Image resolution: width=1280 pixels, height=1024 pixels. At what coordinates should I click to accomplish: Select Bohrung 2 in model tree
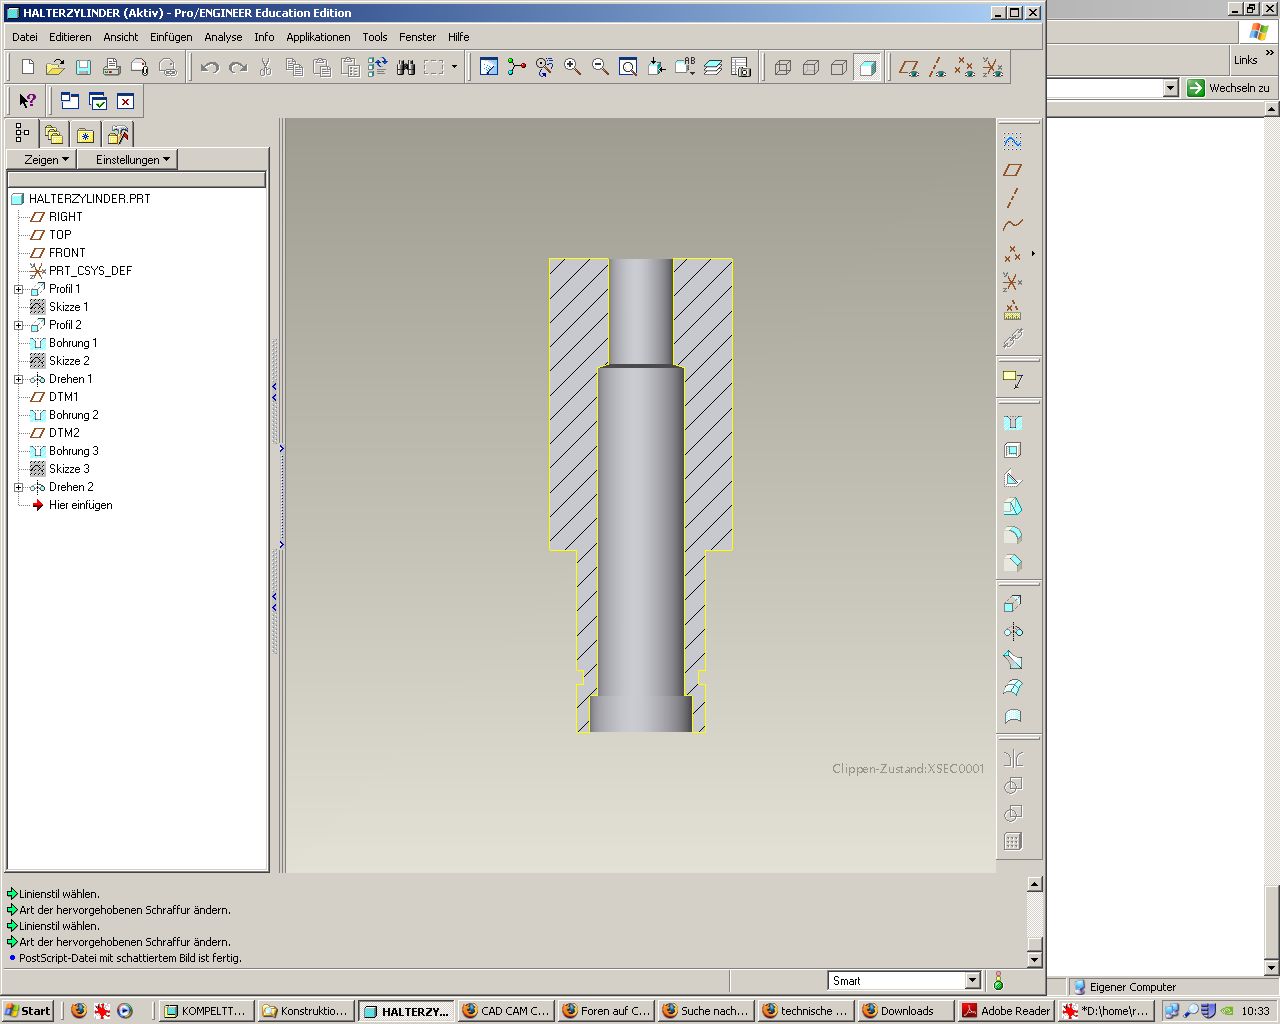[x=74, y=415]
